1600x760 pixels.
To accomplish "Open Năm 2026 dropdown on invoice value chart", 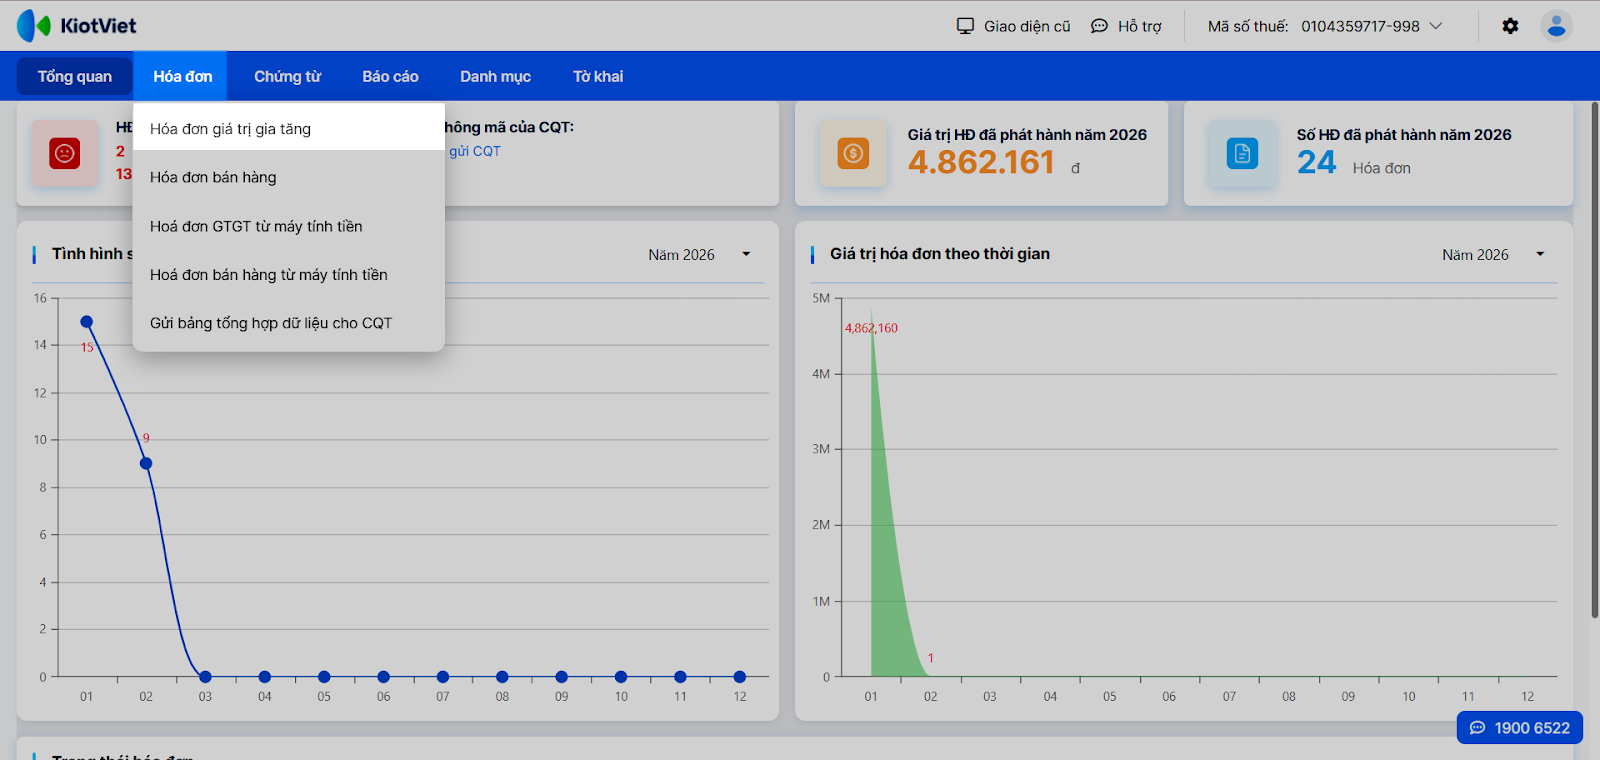I will [x=1540, y=254].
